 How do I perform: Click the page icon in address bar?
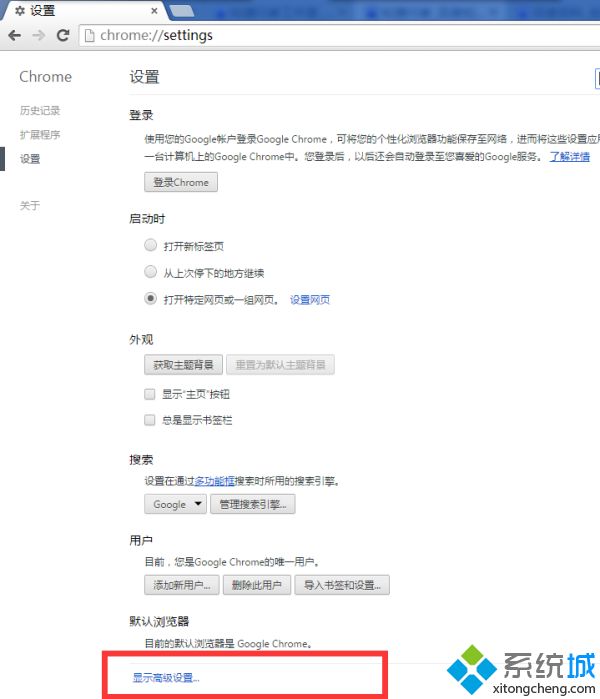pos(89,35)
